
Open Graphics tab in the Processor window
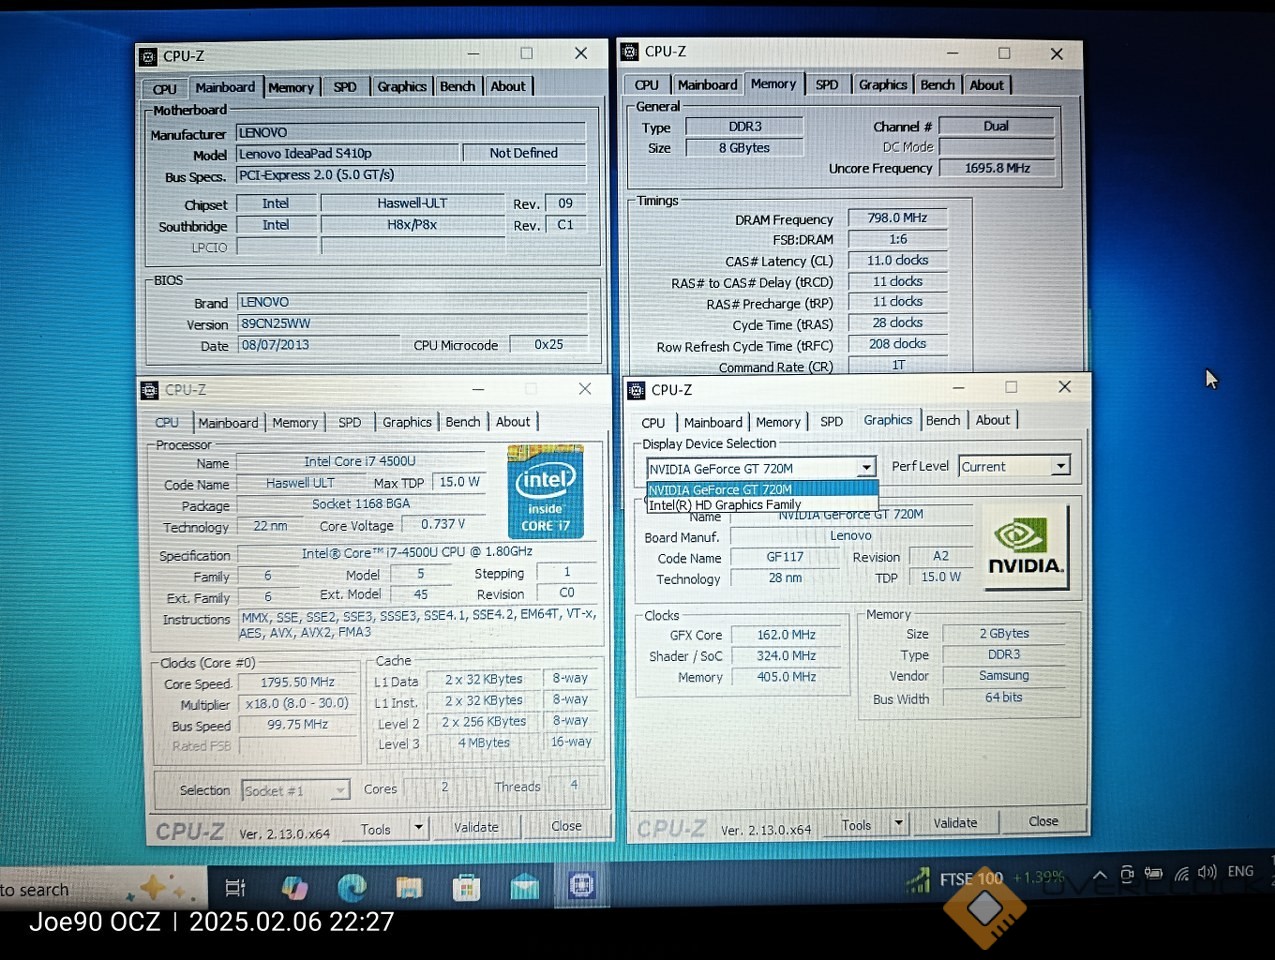click(x=407, y=422)
